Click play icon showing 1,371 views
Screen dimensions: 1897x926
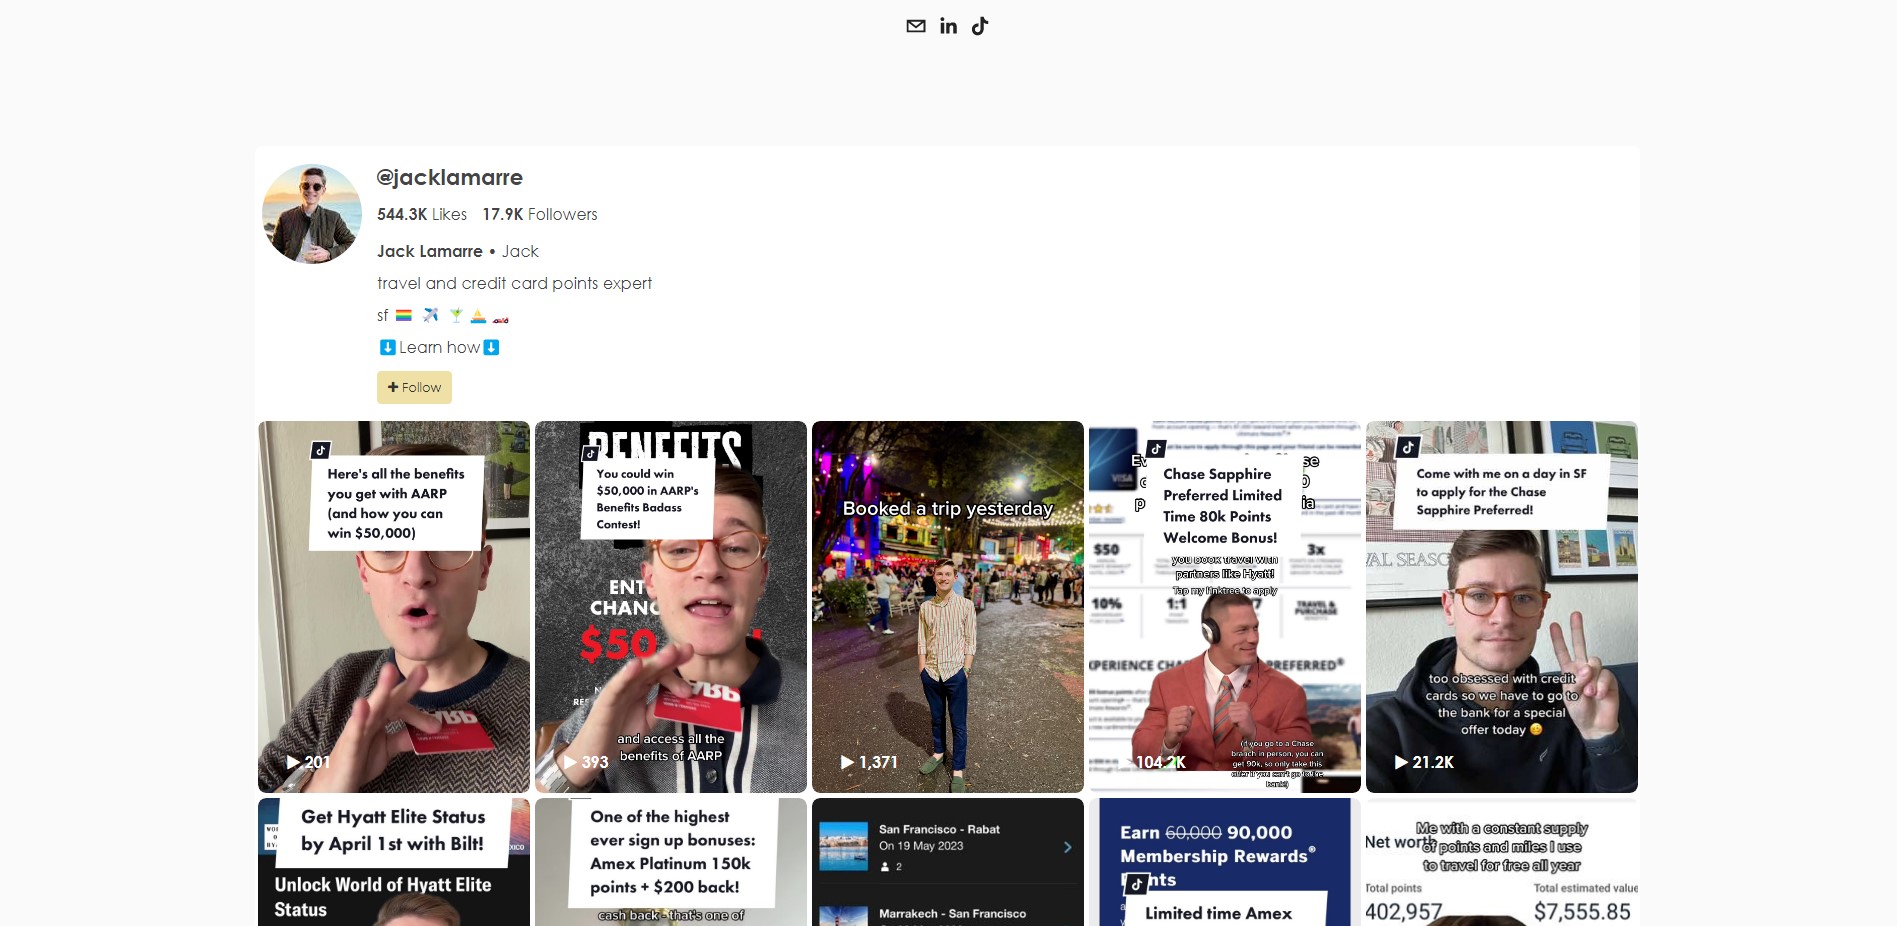(847, 762)
